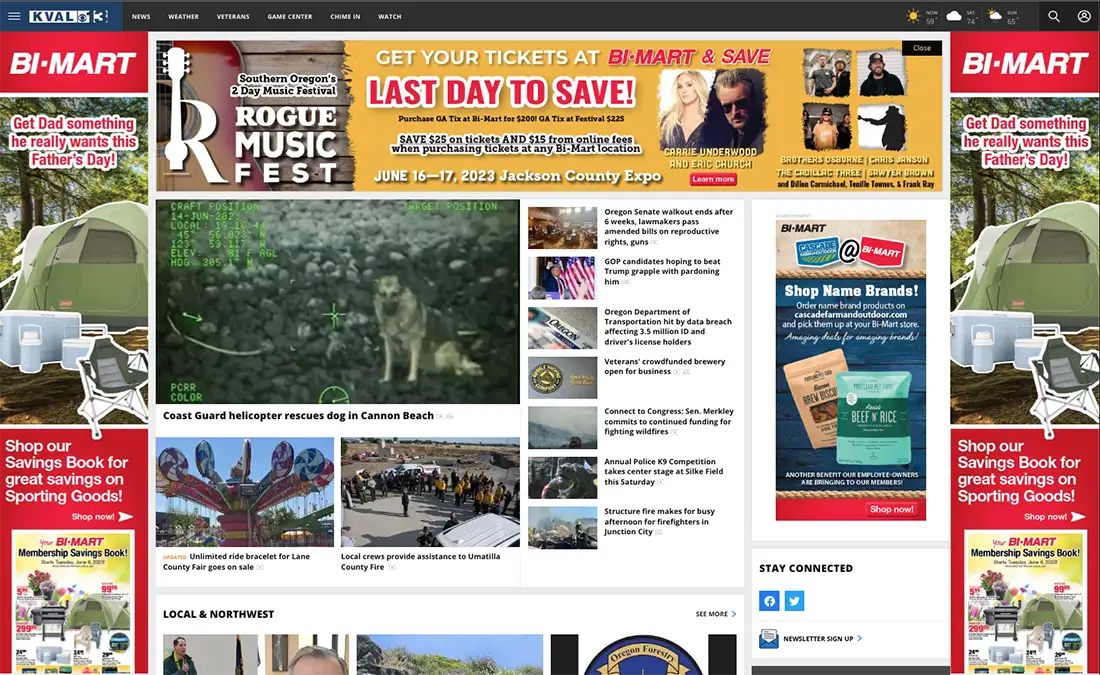This screenshot has width=1100, height=675.
Task: Open the Oregon Forestry badge thumbnail
Action: (x=643, y=655)
